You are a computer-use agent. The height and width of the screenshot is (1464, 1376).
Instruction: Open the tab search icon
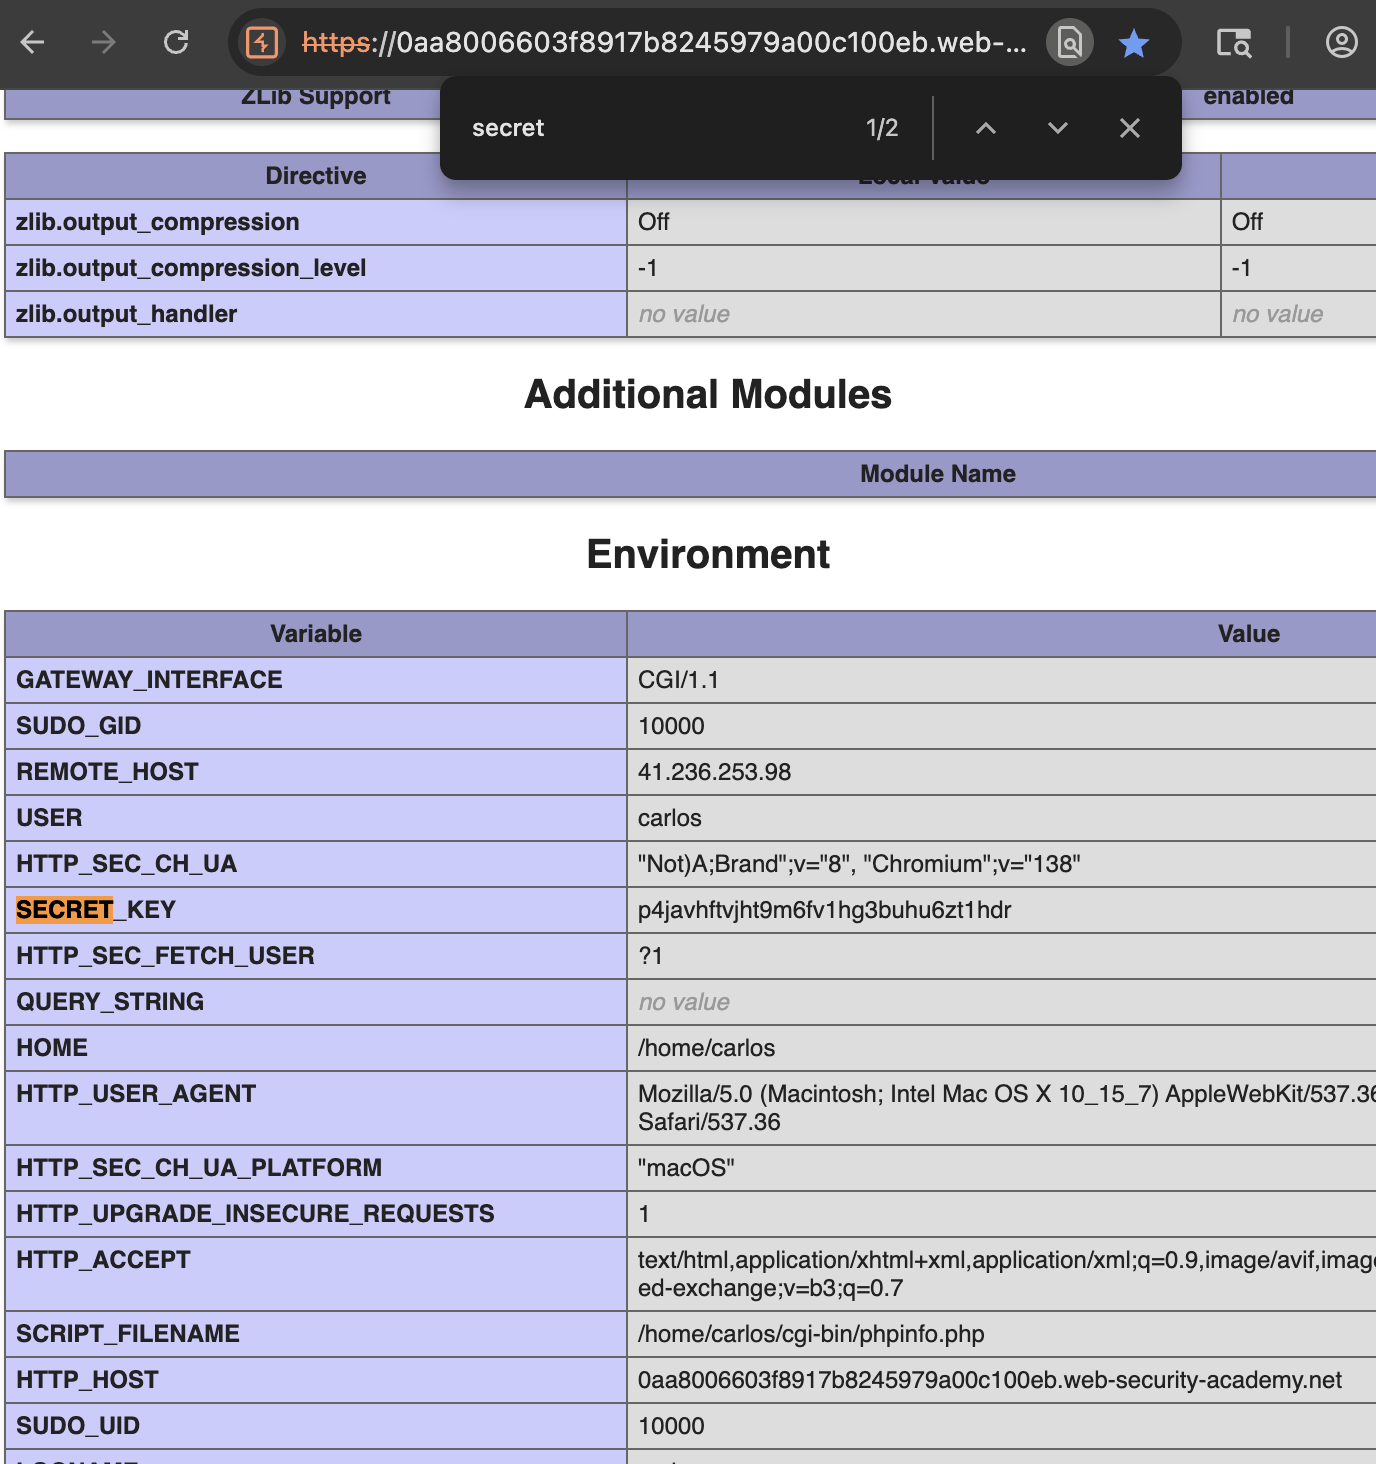pos(1234,42)
